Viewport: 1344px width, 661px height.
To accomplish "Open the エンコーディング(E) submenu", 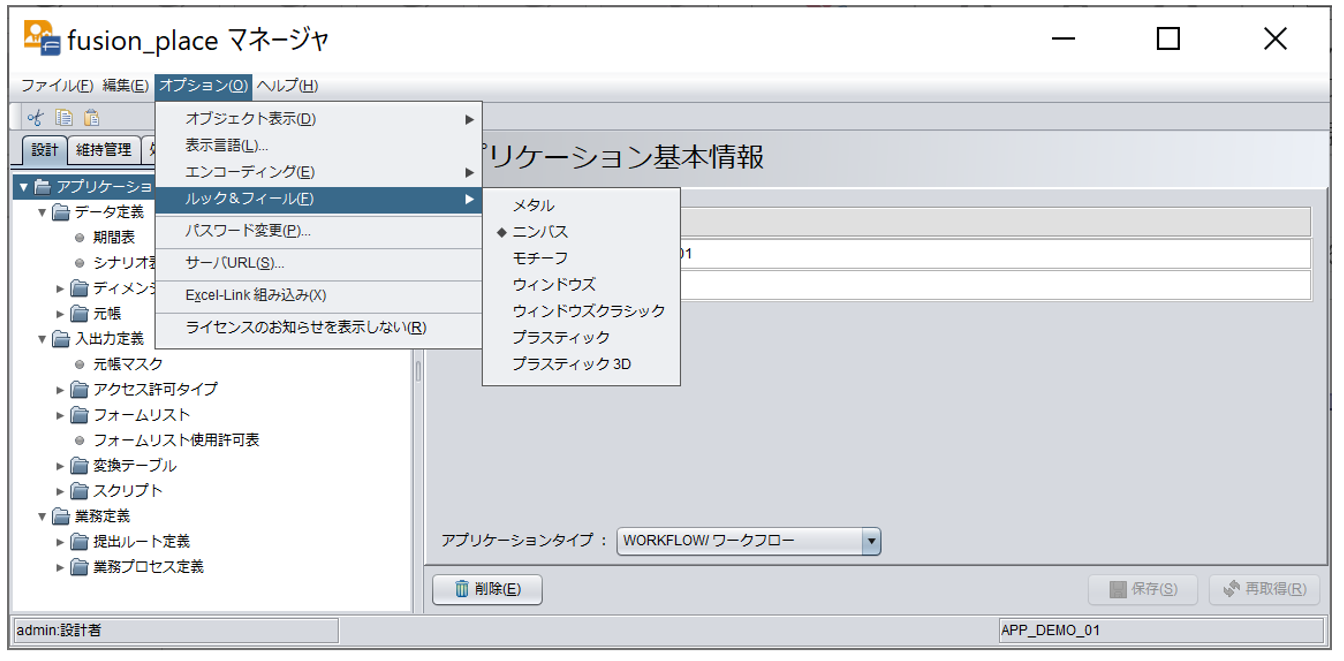I will click(x=318, y=172).
